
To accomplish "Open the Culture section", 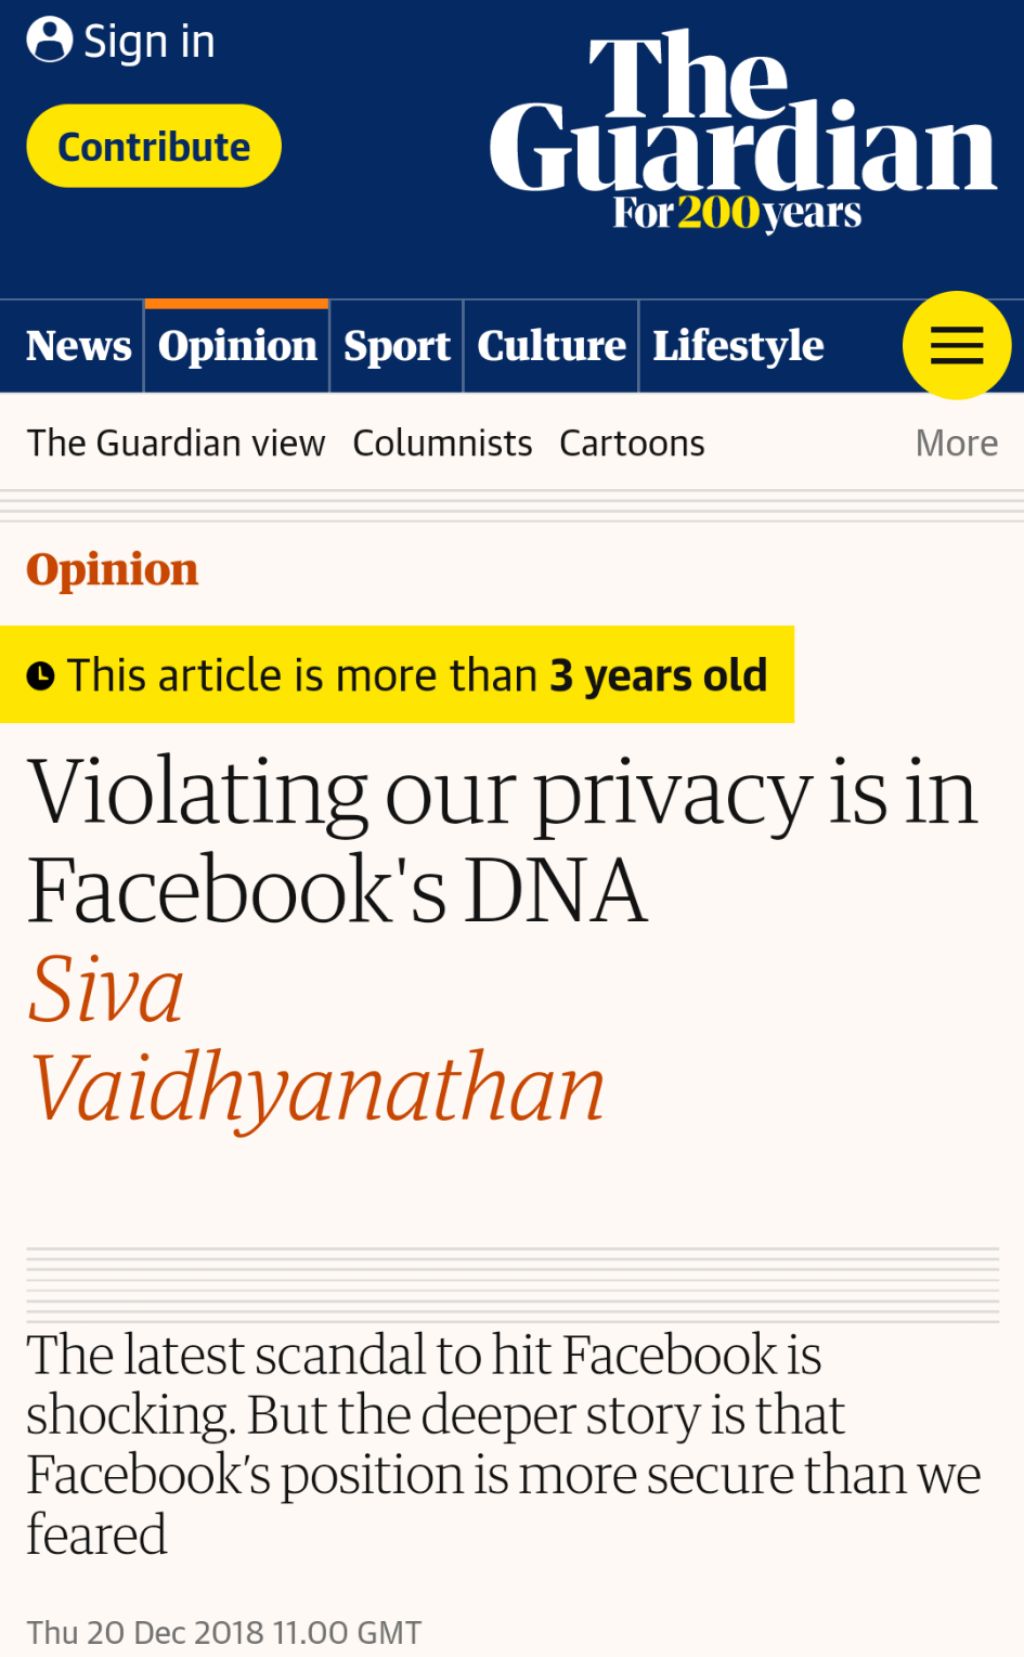I will click(x=551, y=346).
